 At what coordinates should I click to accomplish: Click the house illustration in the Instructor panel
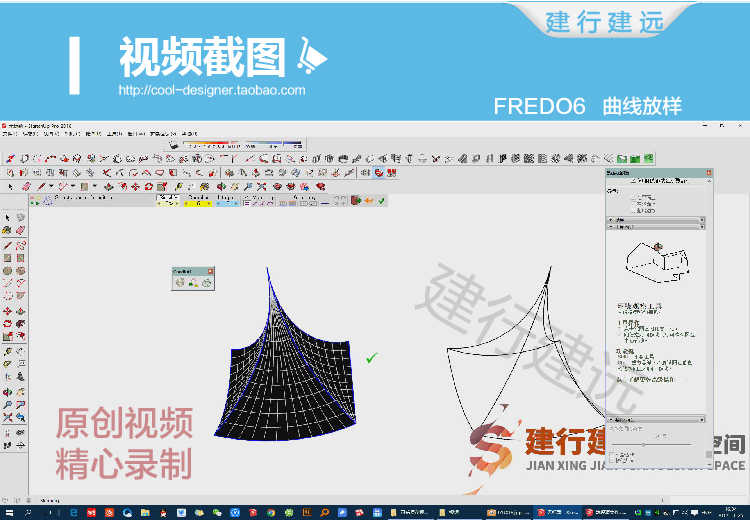tap(658, 262)
